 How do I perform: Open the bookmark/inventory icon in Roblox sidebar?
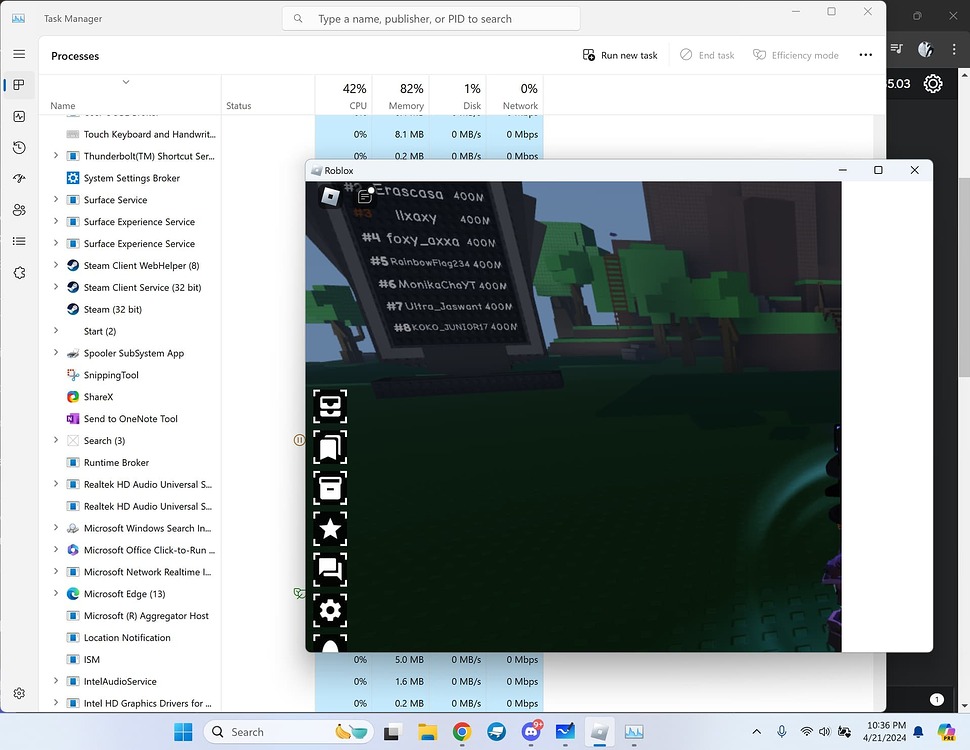point(330,447)
